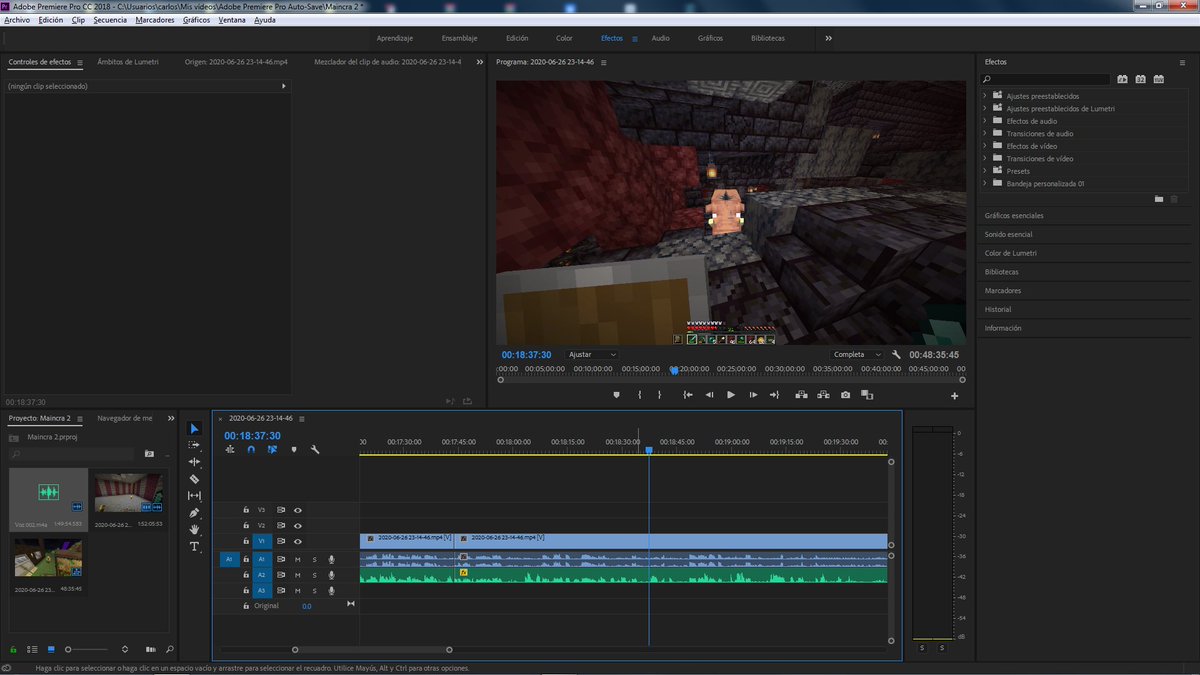The width and height of the screenshot is (1200, 675).
Task: Select the Hand tool
Action: tap(194, 530)
